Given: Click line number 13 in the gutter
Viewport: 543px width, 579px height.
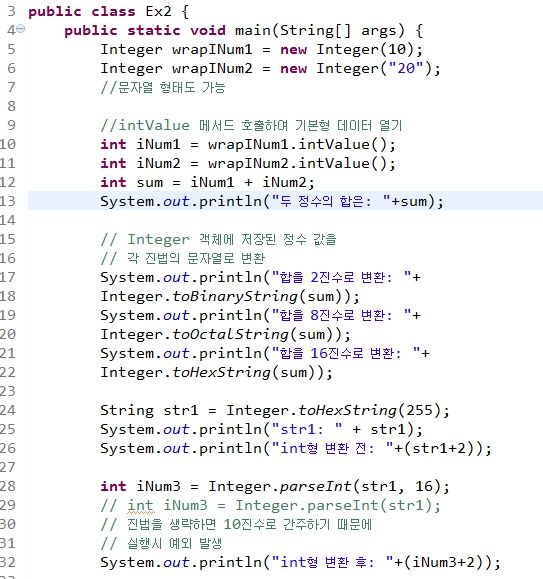Looking at the screenshot, I should (x=8, y=202).
